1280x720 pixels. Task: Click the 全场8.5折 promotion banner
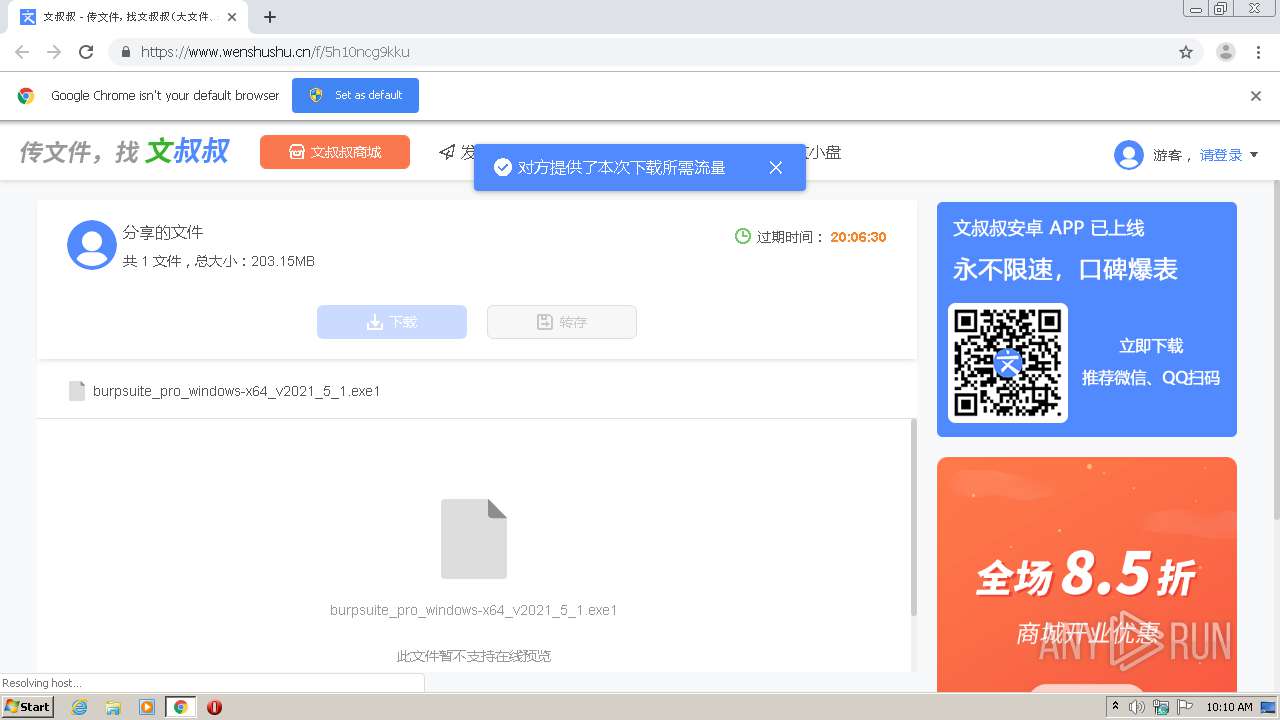pos(1087,575)
